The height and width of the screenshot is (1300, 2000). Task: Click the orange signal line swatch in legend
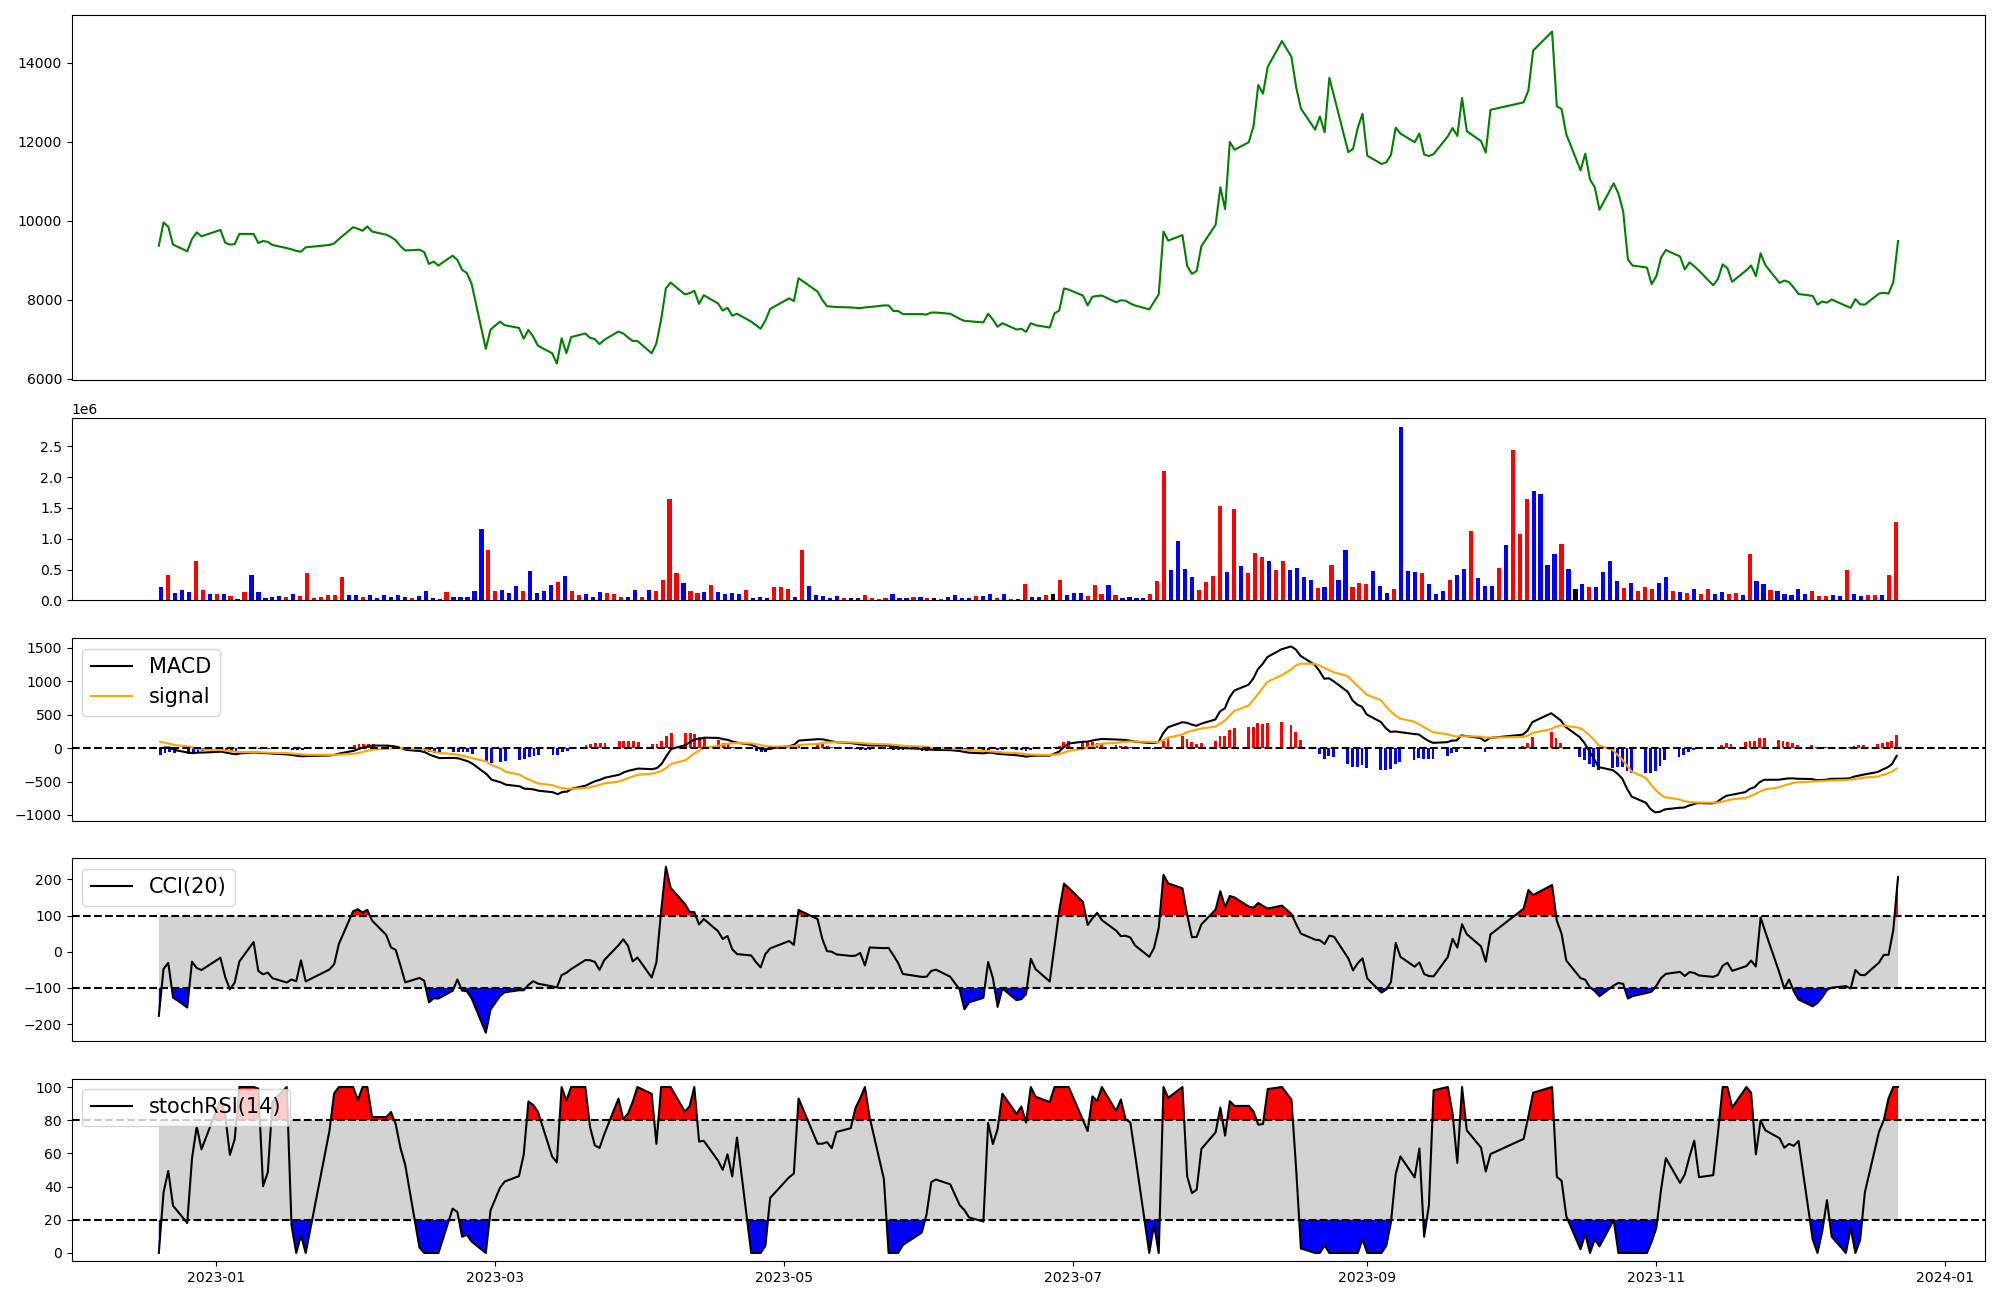click(x=112, y=697)
